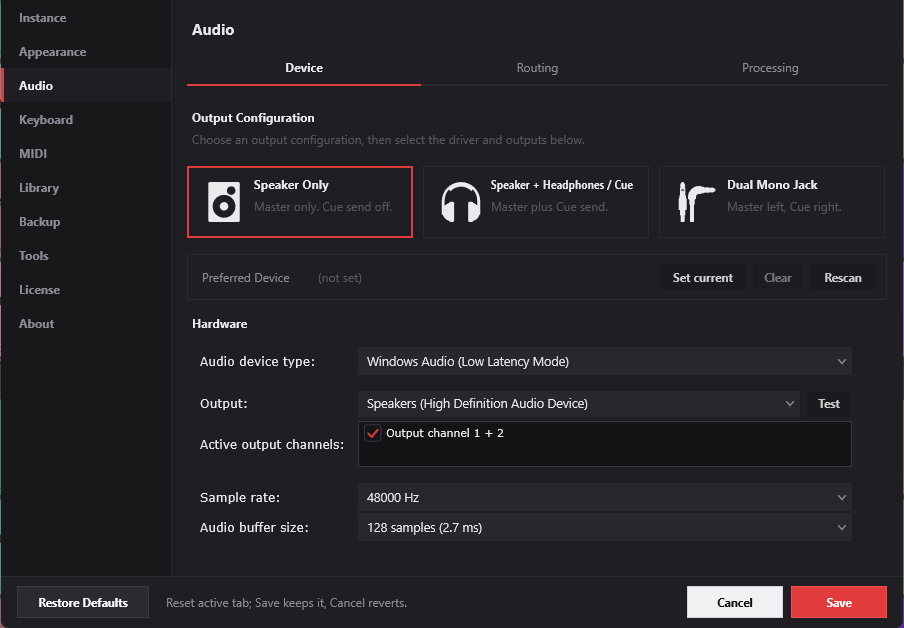Viewport: 904px width, 628px height.
Task: Cancel the settings changes
Action: tap(734, 603)
